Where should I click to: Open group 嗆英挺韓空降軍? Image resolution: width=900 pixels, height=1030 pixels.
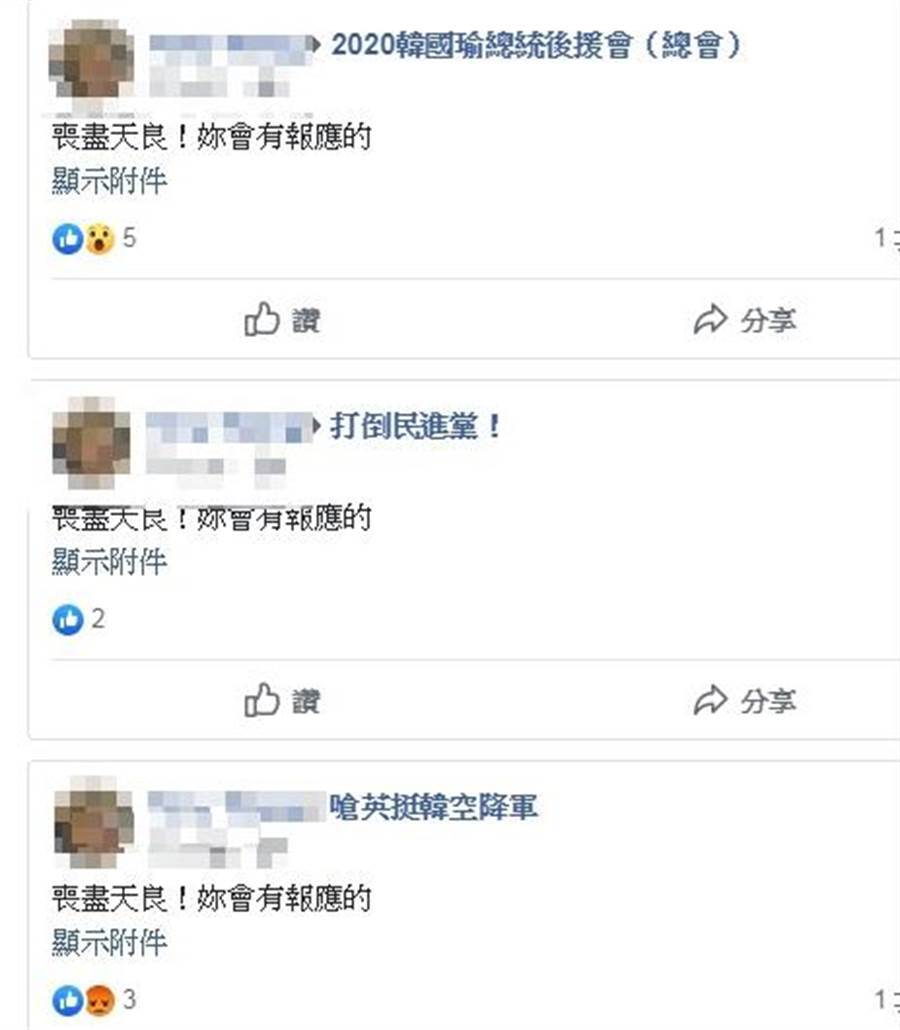pyautogui.click(x=433, y=807)
